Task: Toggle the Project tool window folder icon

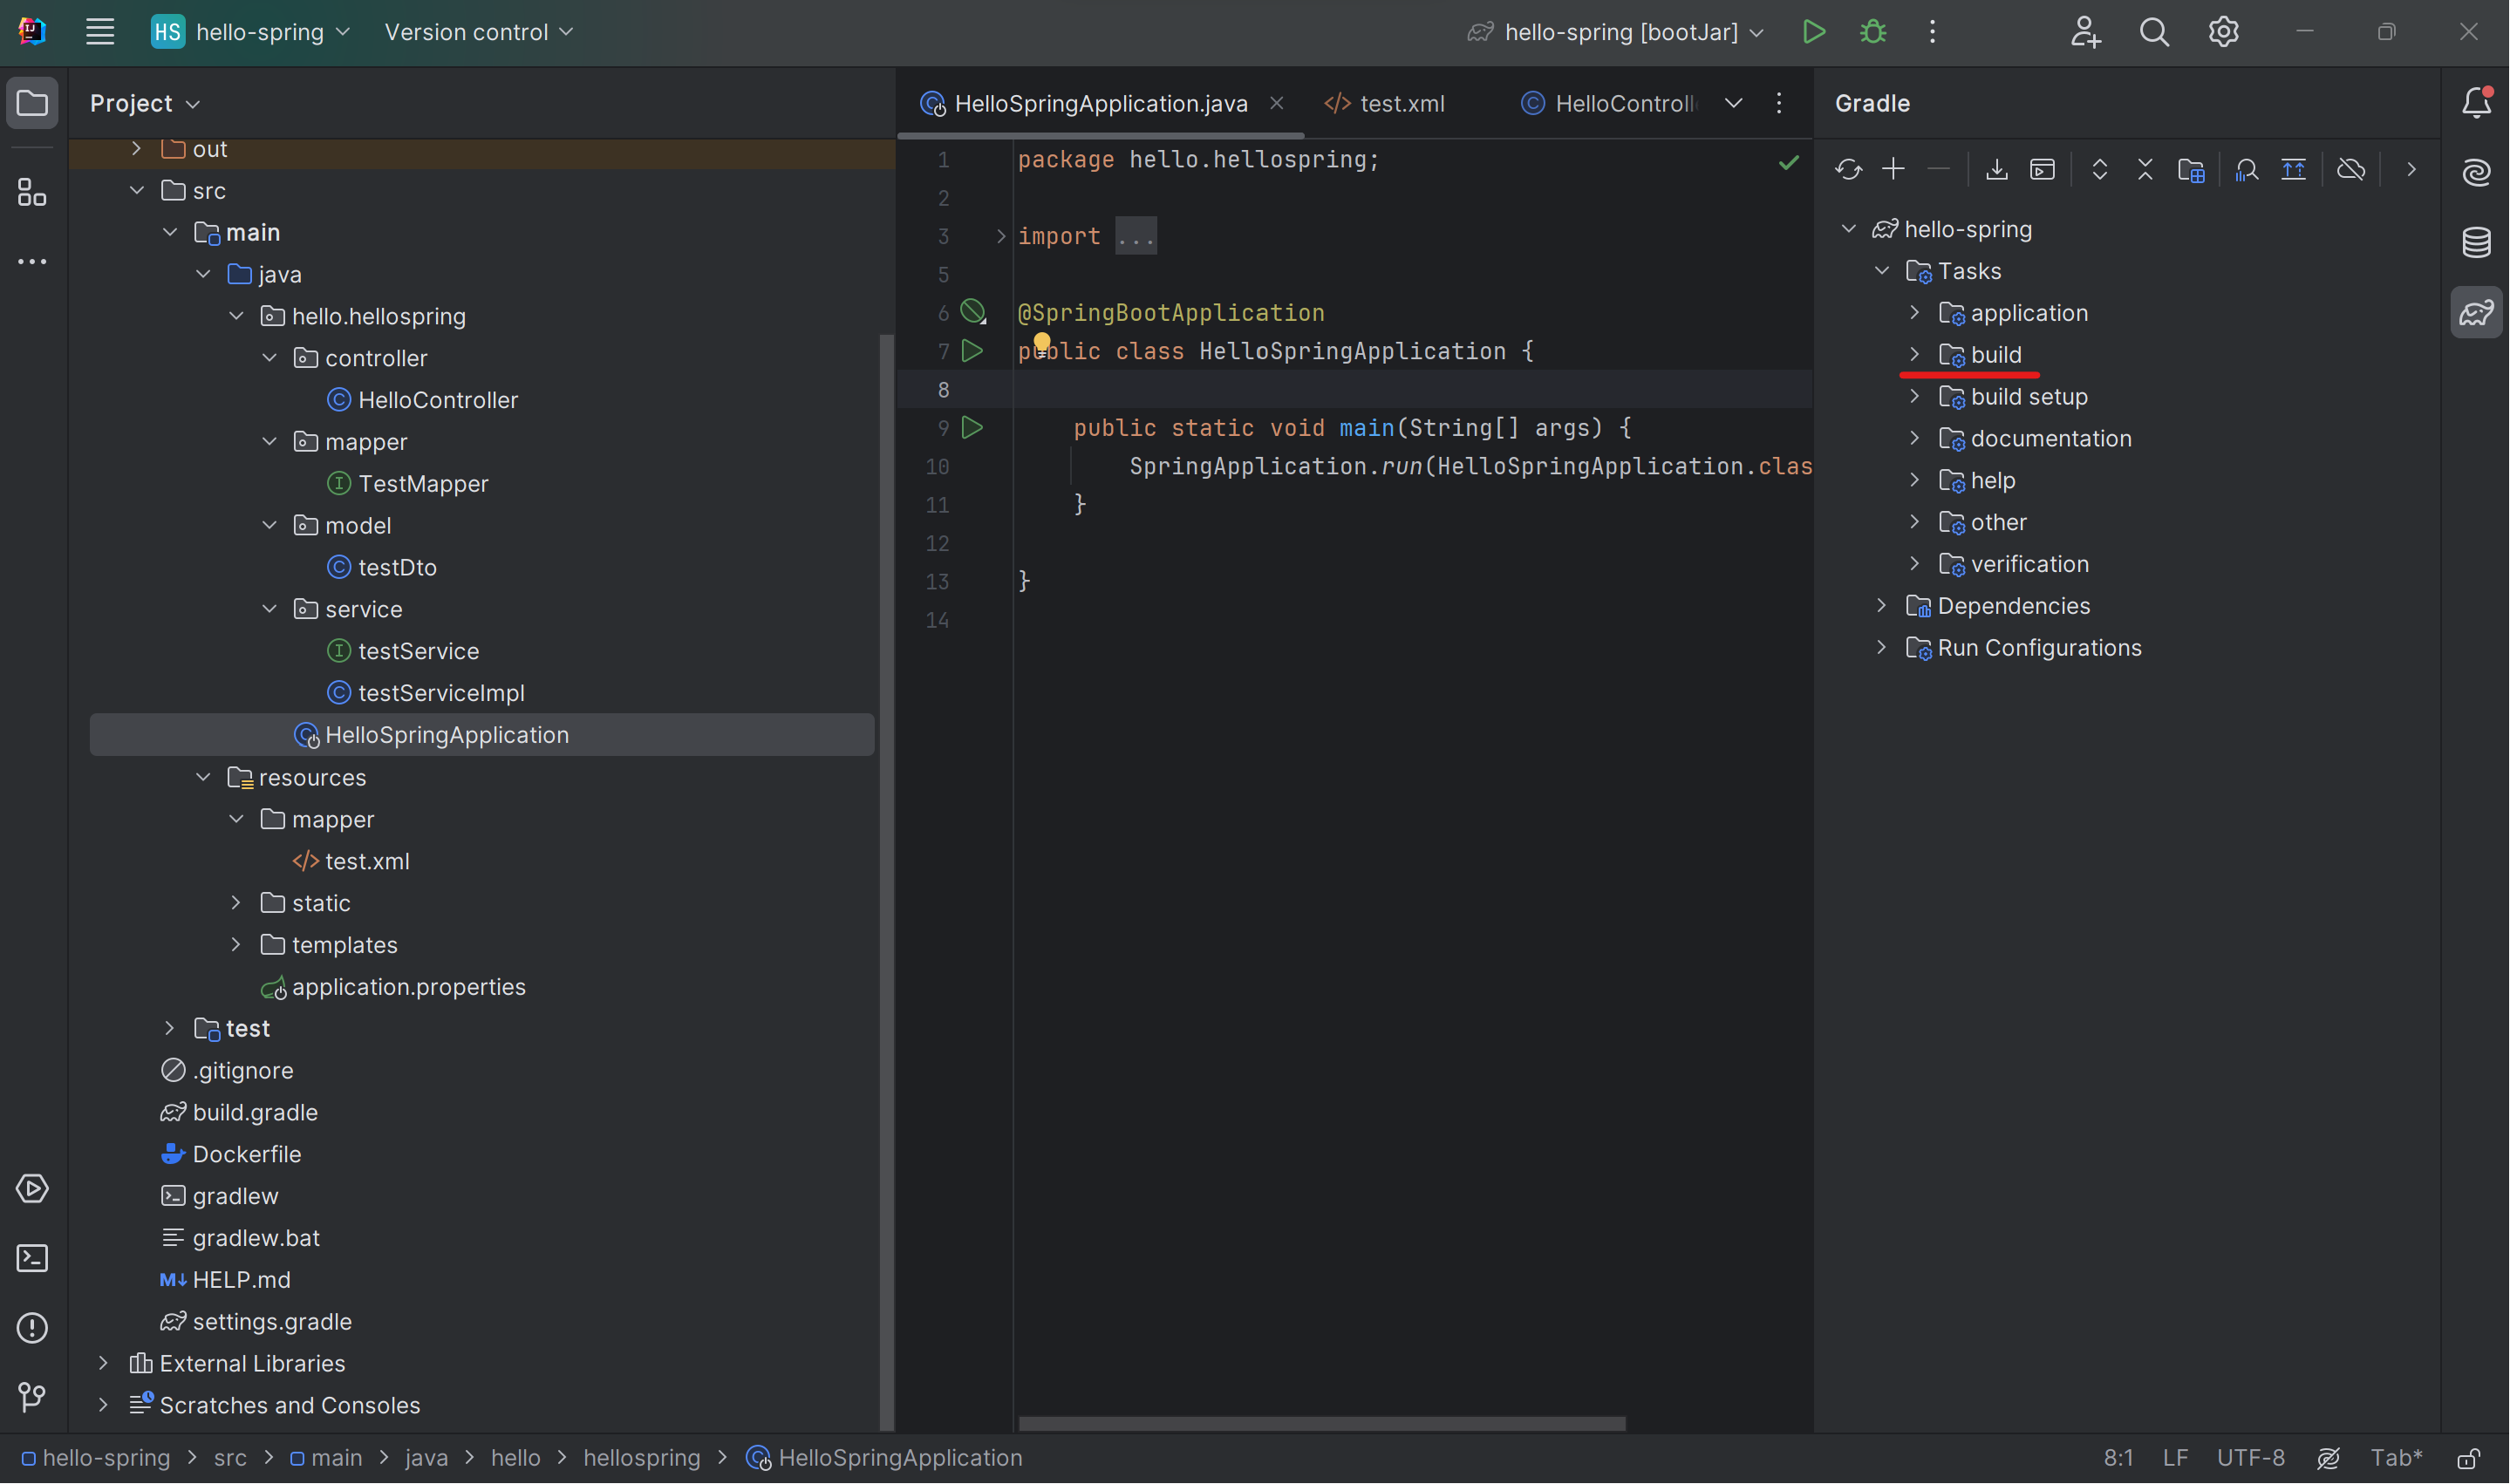Action: [x=32, y=103]
